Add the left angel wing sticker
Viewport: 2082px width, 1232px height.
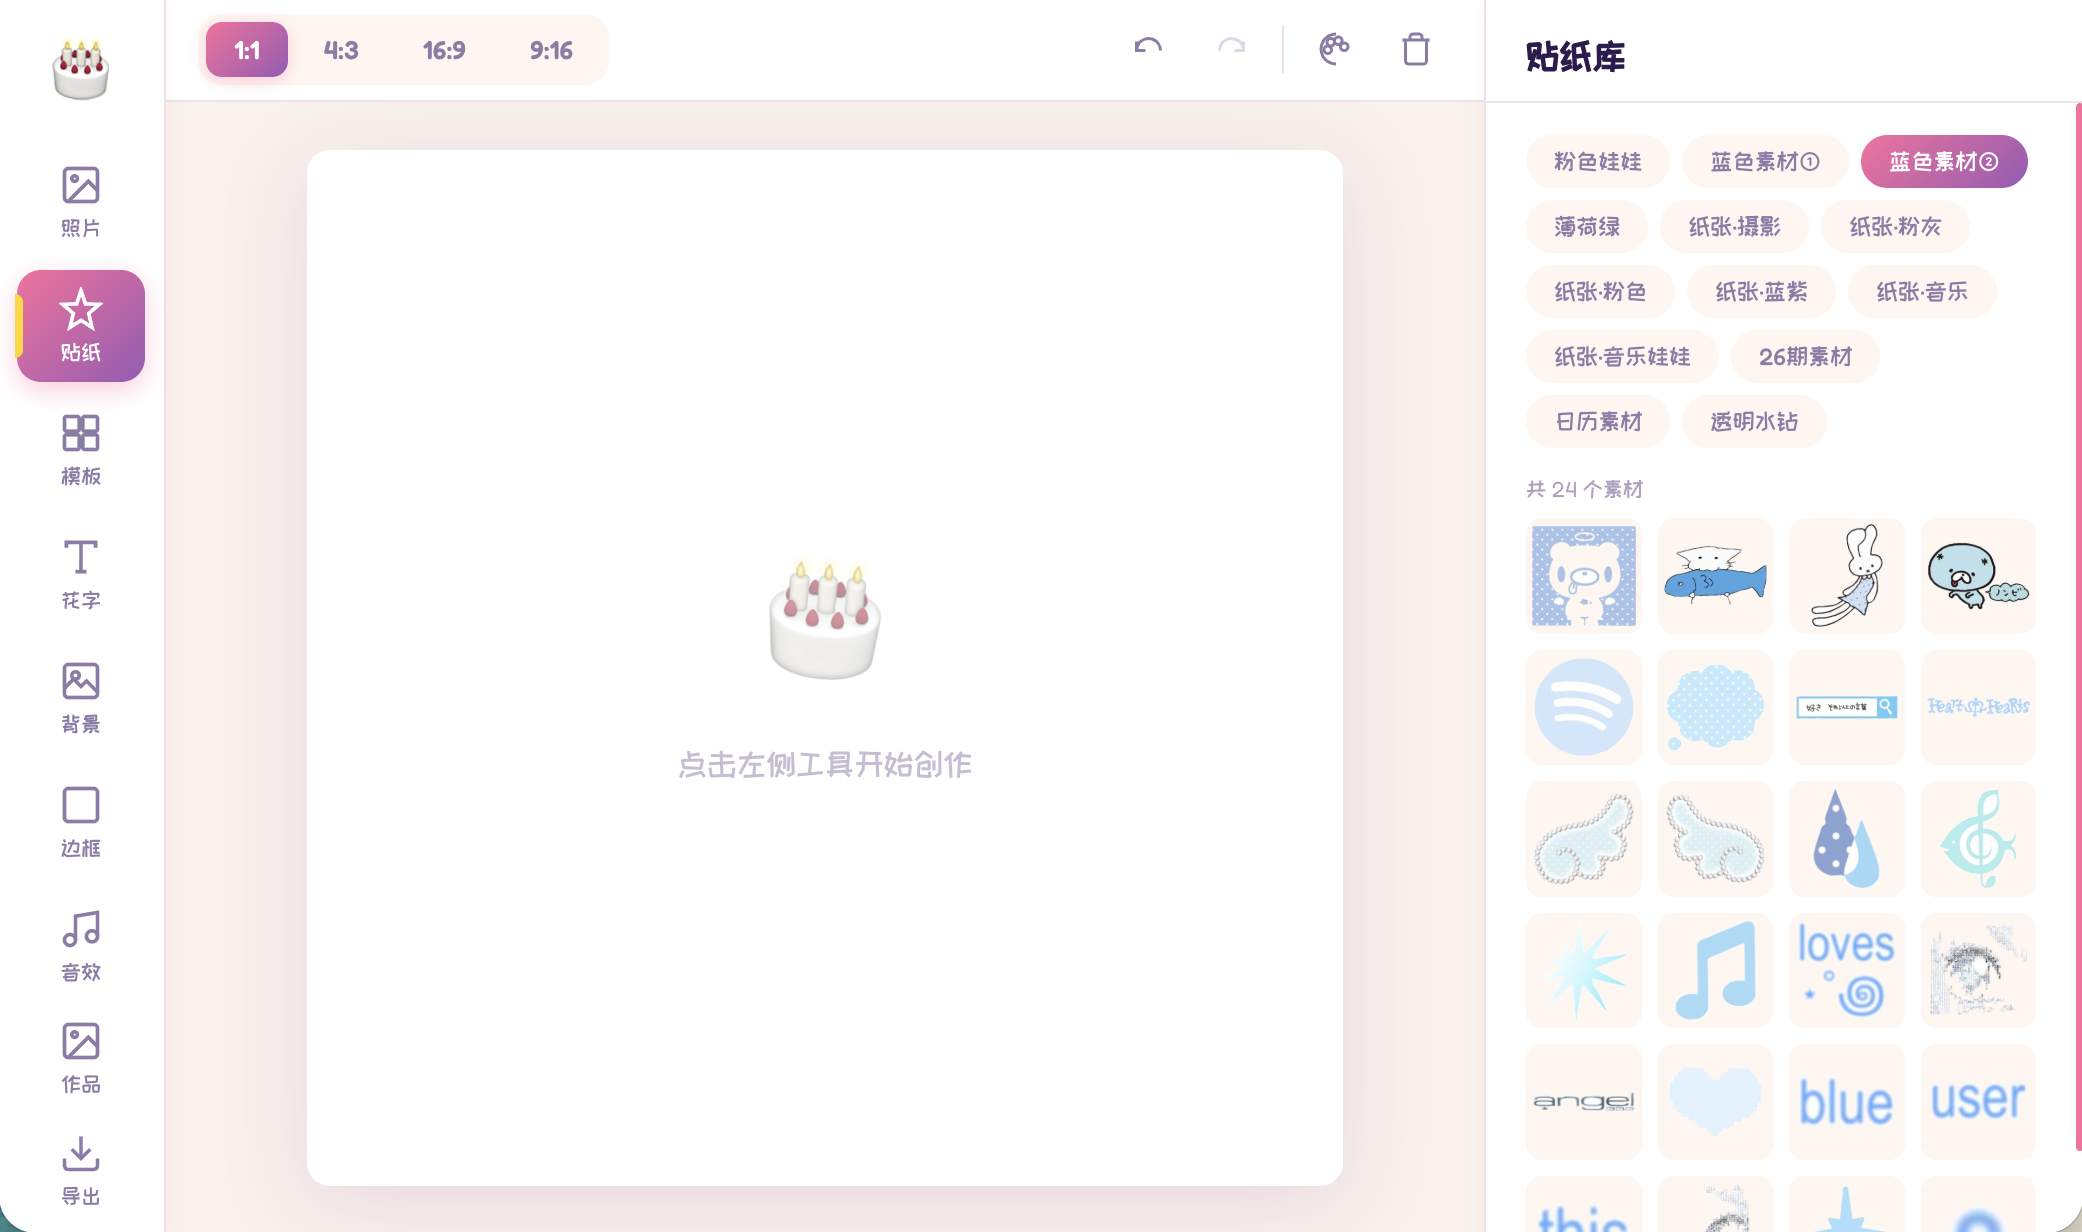[1584, 839]
